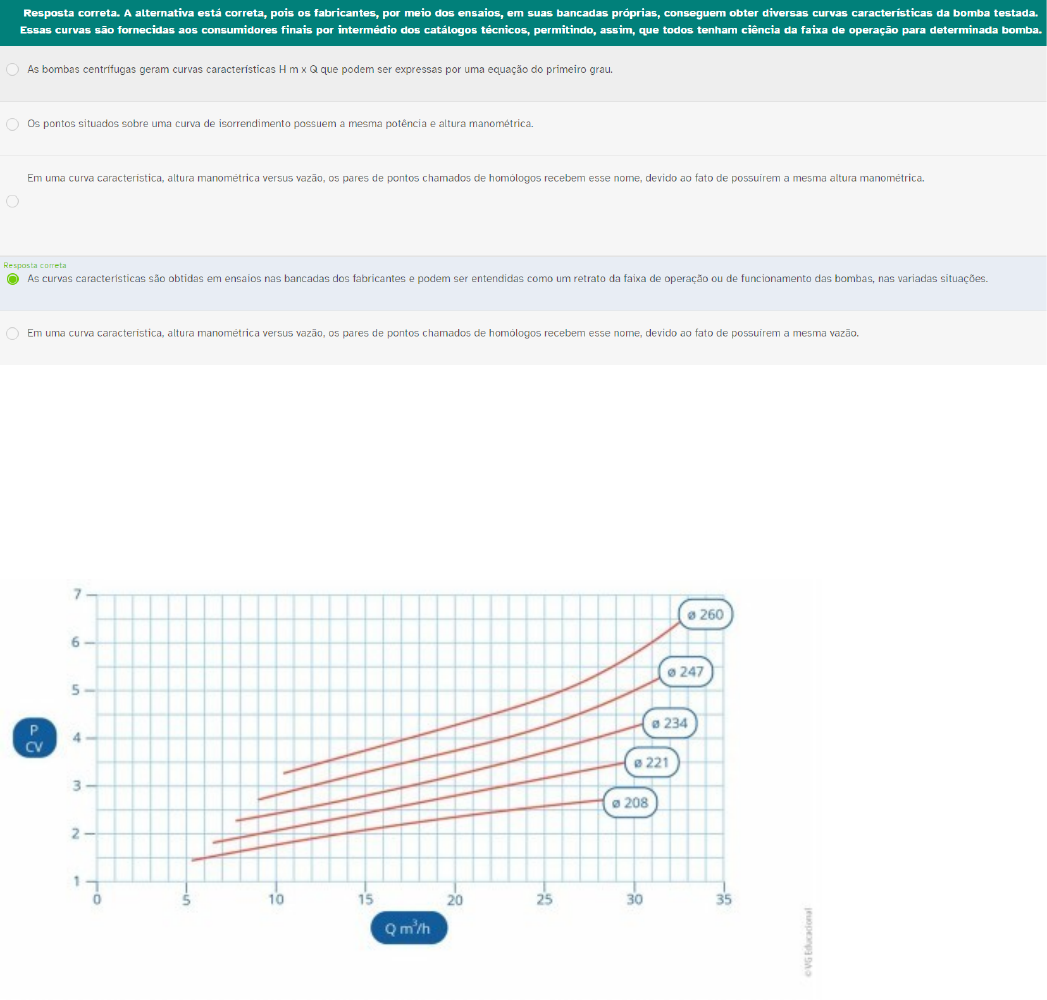Click the ø 234 curve label
1047x1000 pixels.
point(669,723)
